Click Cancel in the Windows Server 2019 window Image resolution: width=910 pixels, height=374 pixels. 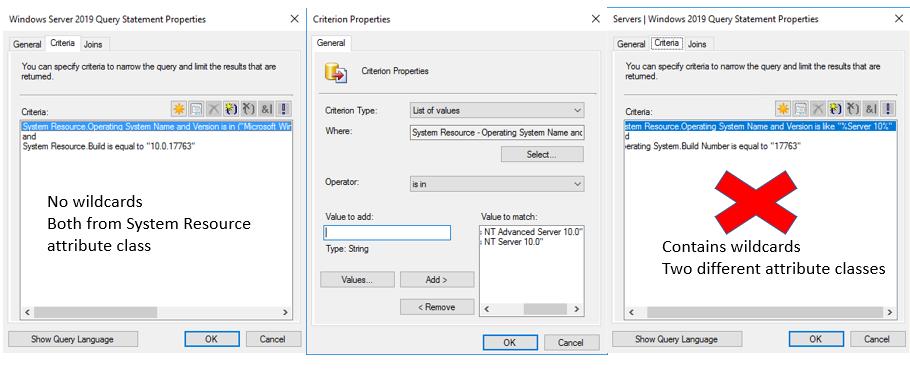click(273, 339)
